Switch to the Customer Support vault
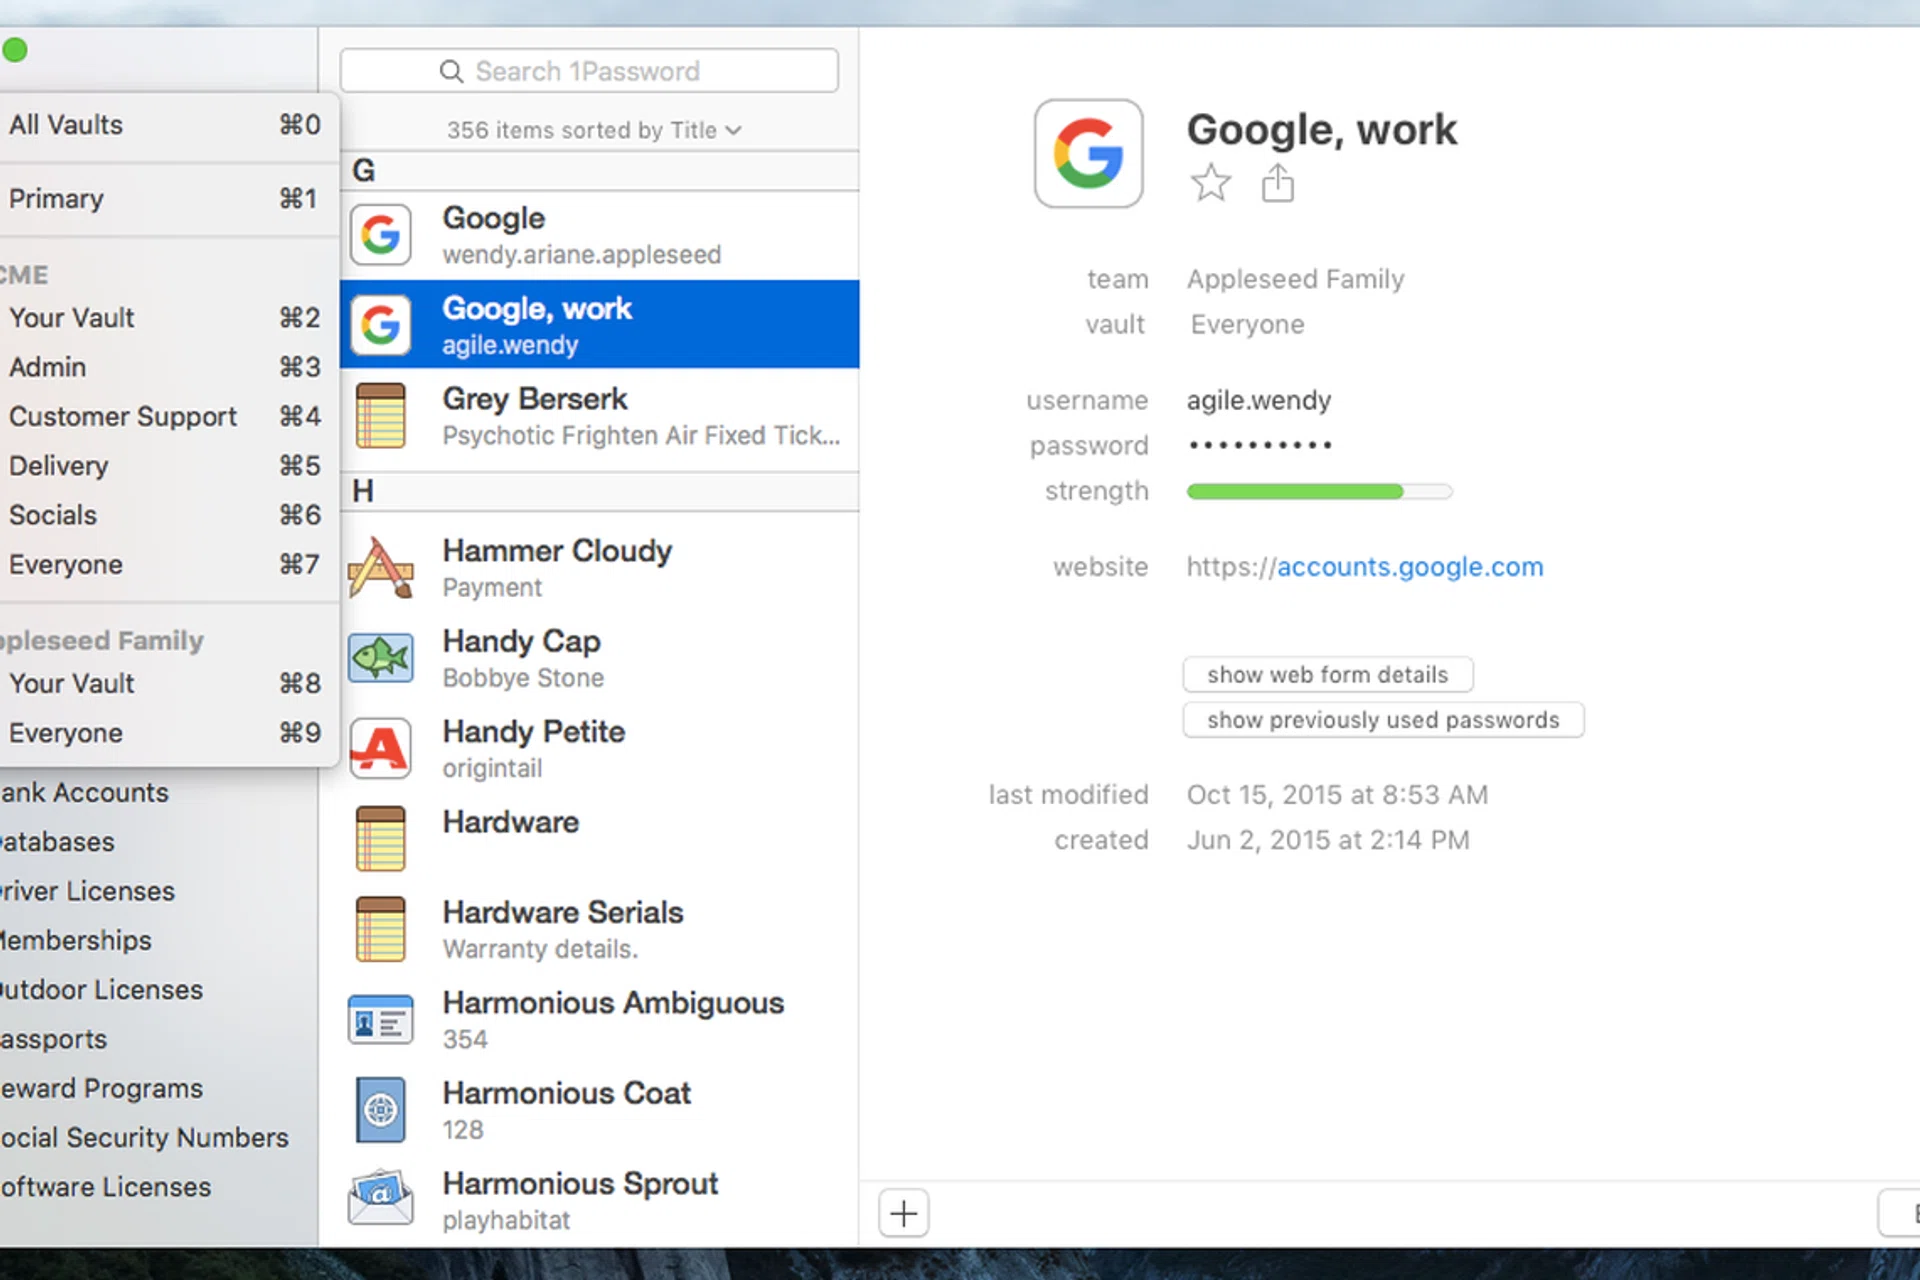This screenshot has height=1280, width=1920. pos(123,416)
